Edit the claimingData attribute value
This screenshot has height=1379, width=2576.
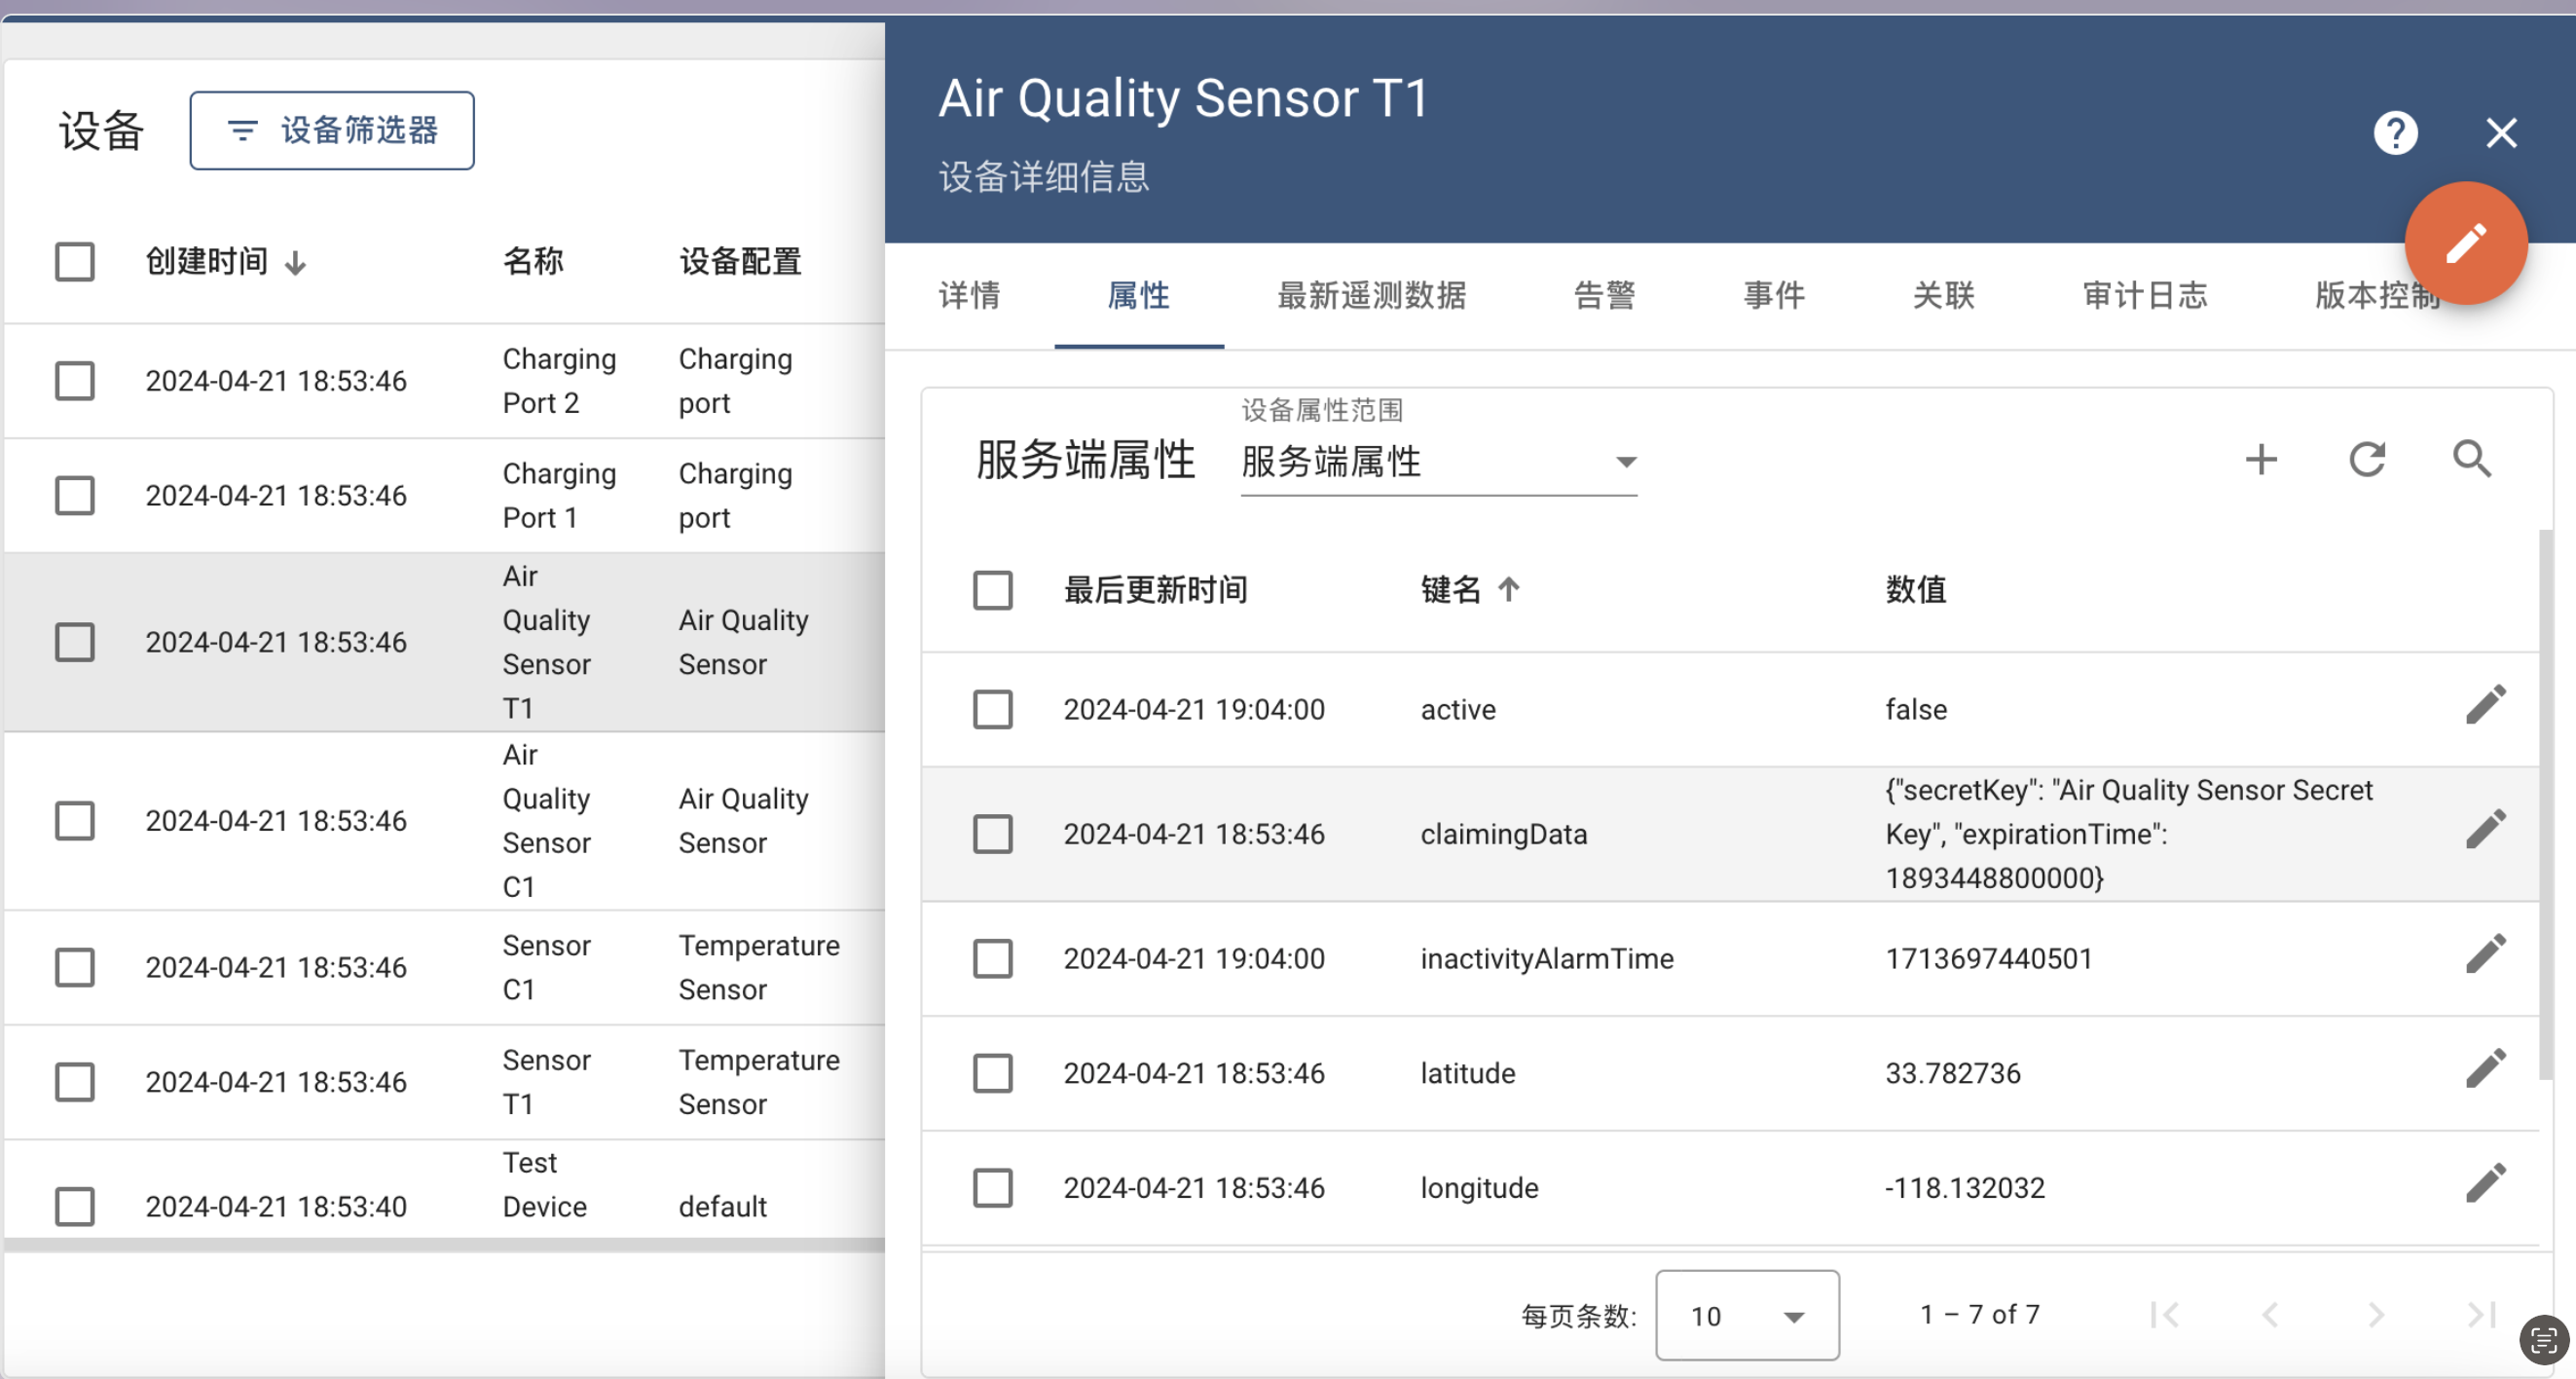pos(2485,830)
